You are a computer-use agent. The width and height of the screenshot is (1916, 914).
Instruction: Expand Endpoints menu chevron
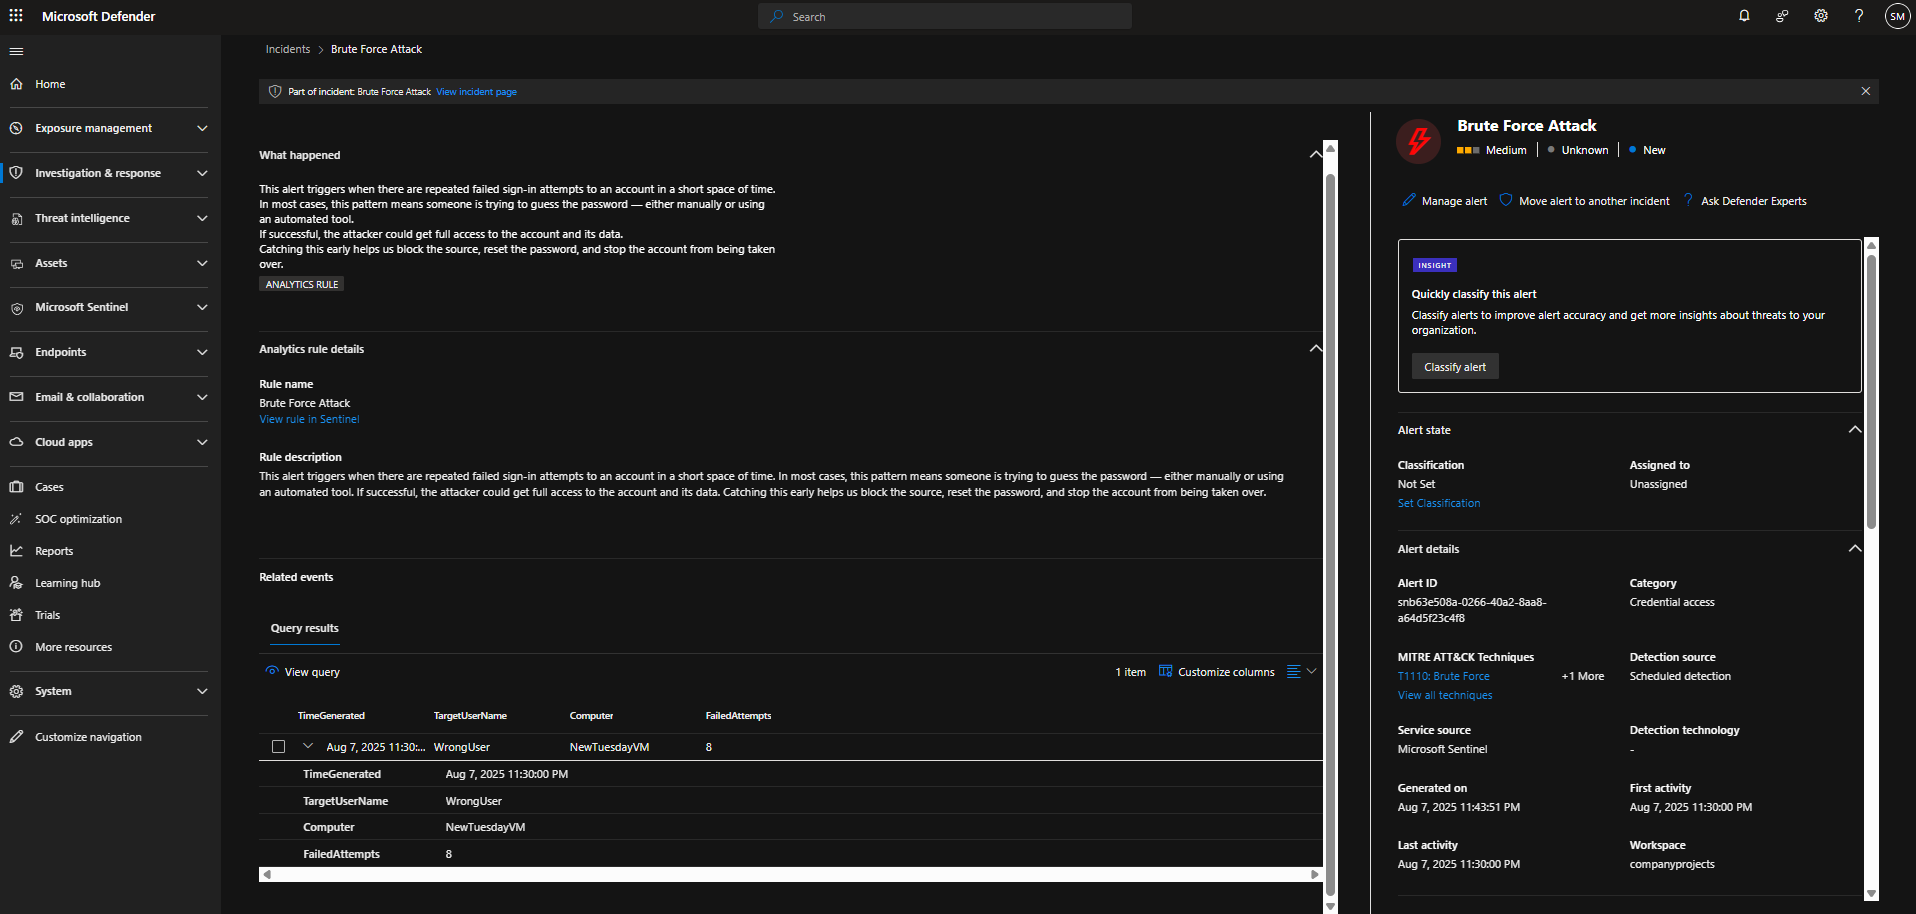[202, 352]
